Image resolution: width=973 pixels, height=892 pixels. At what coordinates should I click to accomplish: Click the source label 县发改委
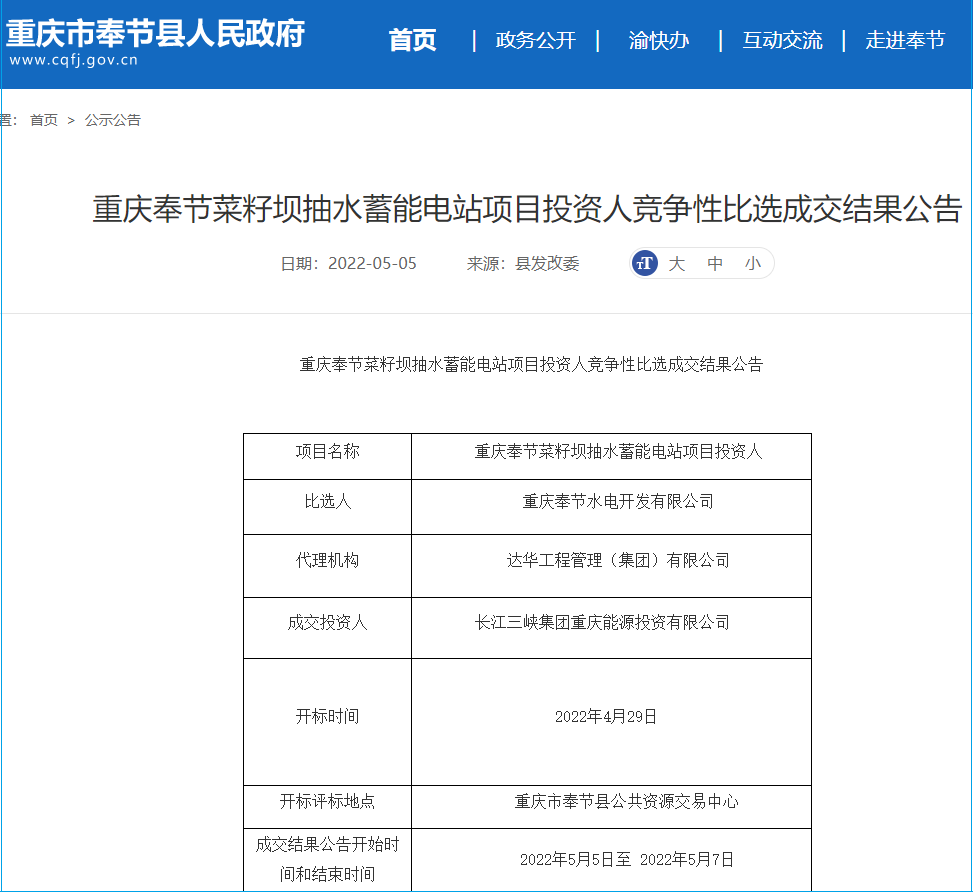coord(547,264)
